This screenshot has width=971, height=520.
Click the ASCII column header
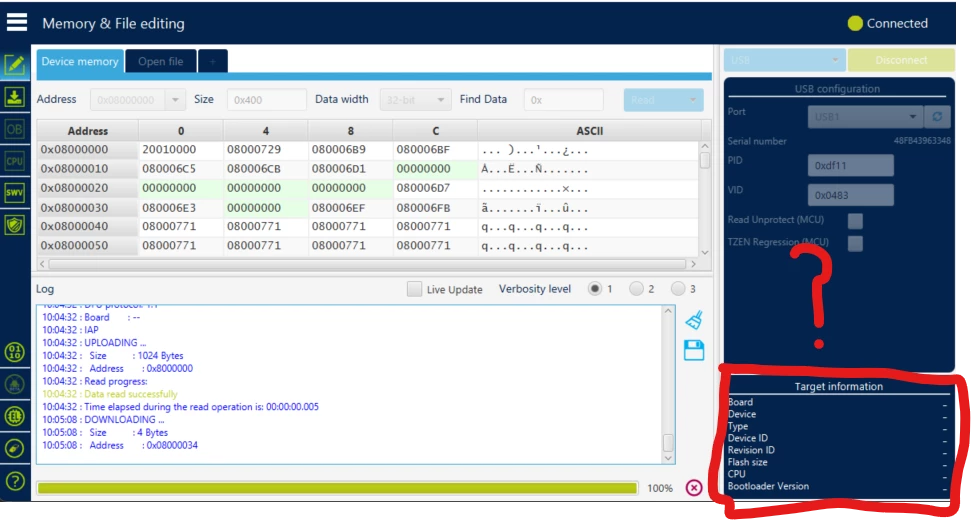coord(589,131)
